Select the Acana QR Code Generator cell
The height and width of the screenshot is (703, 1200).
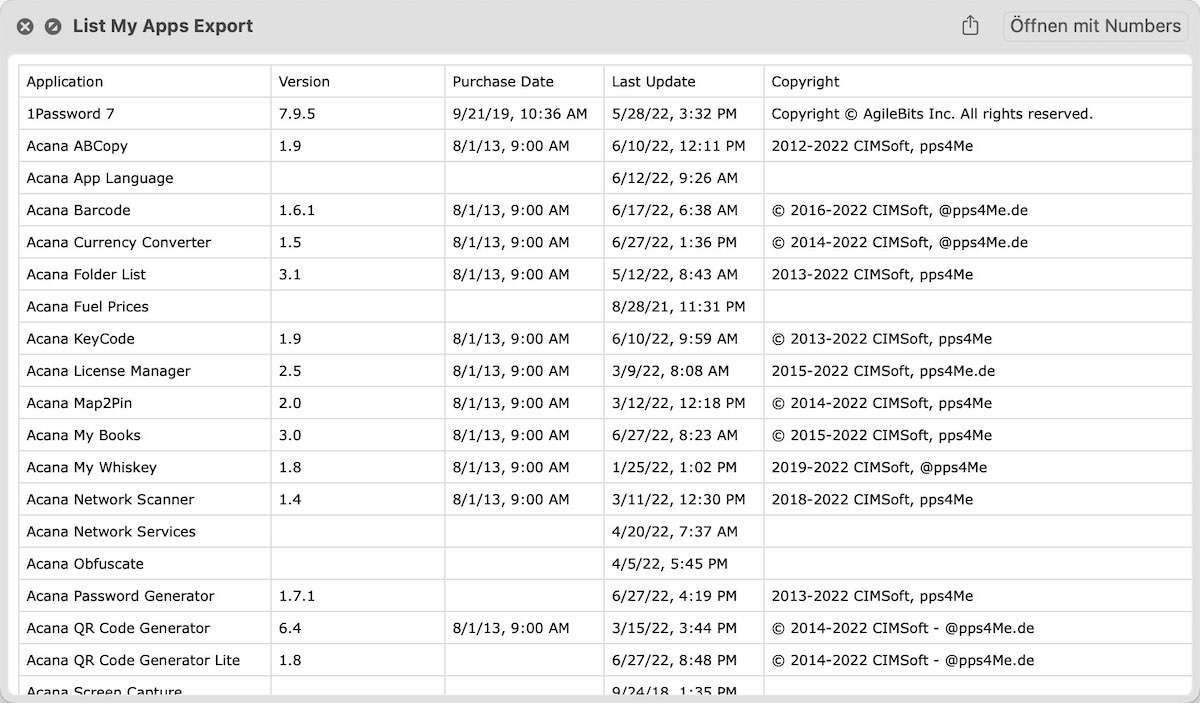(145, 628)
